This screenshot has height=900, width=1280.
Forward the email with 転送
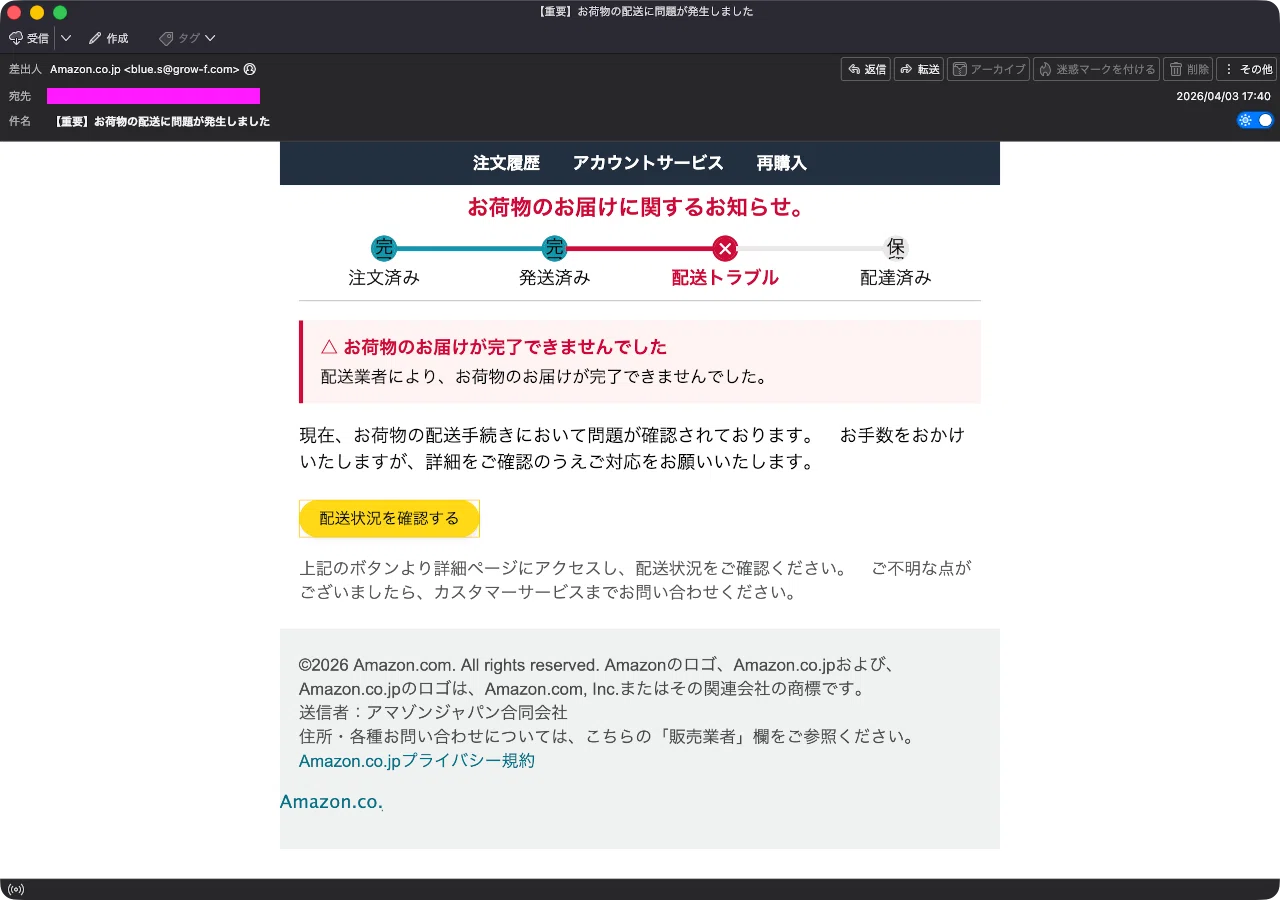tap(919, 69)
